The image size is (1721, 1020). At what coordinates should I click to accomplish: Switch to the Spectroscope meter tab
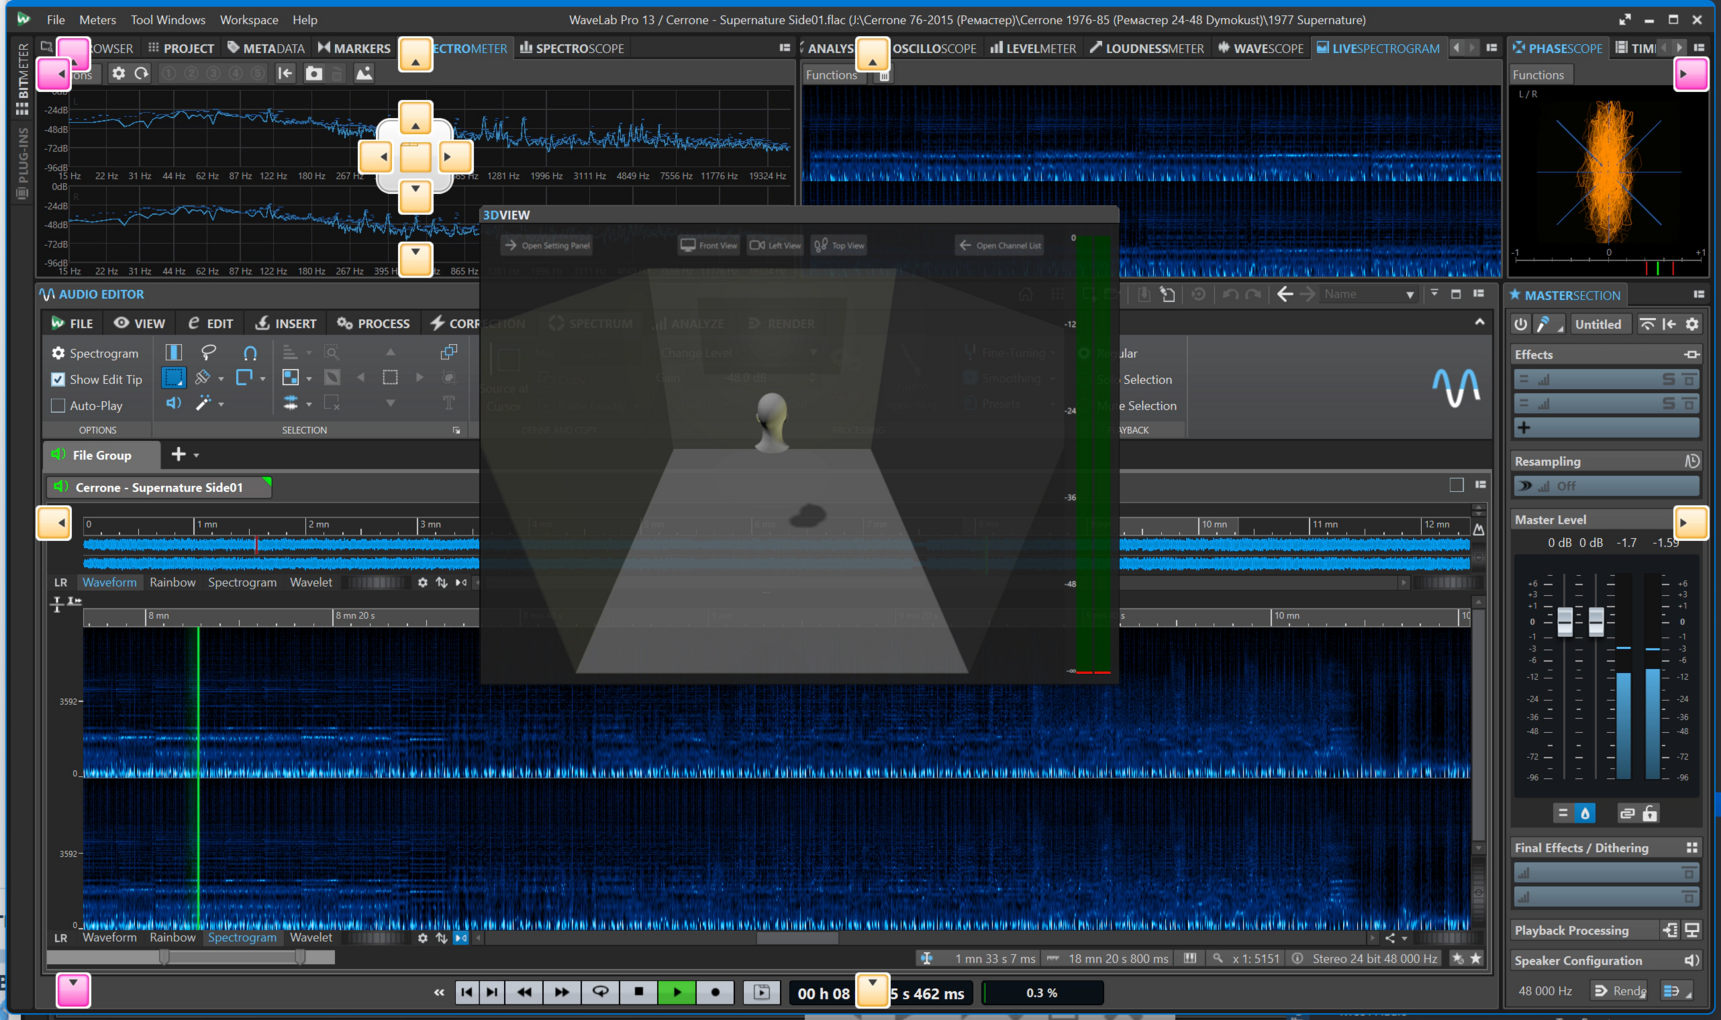pos(571,48)
